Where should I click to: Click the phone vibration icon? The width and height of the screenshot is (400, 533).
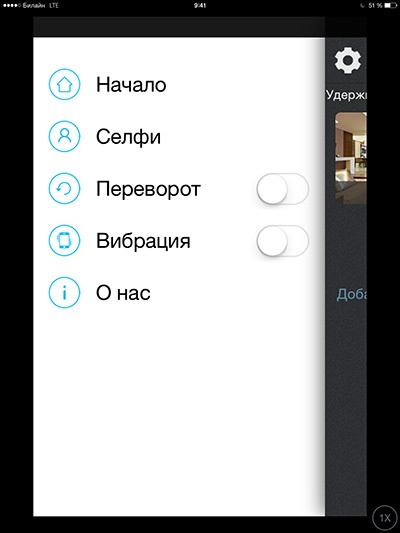(x=64, y=240)
